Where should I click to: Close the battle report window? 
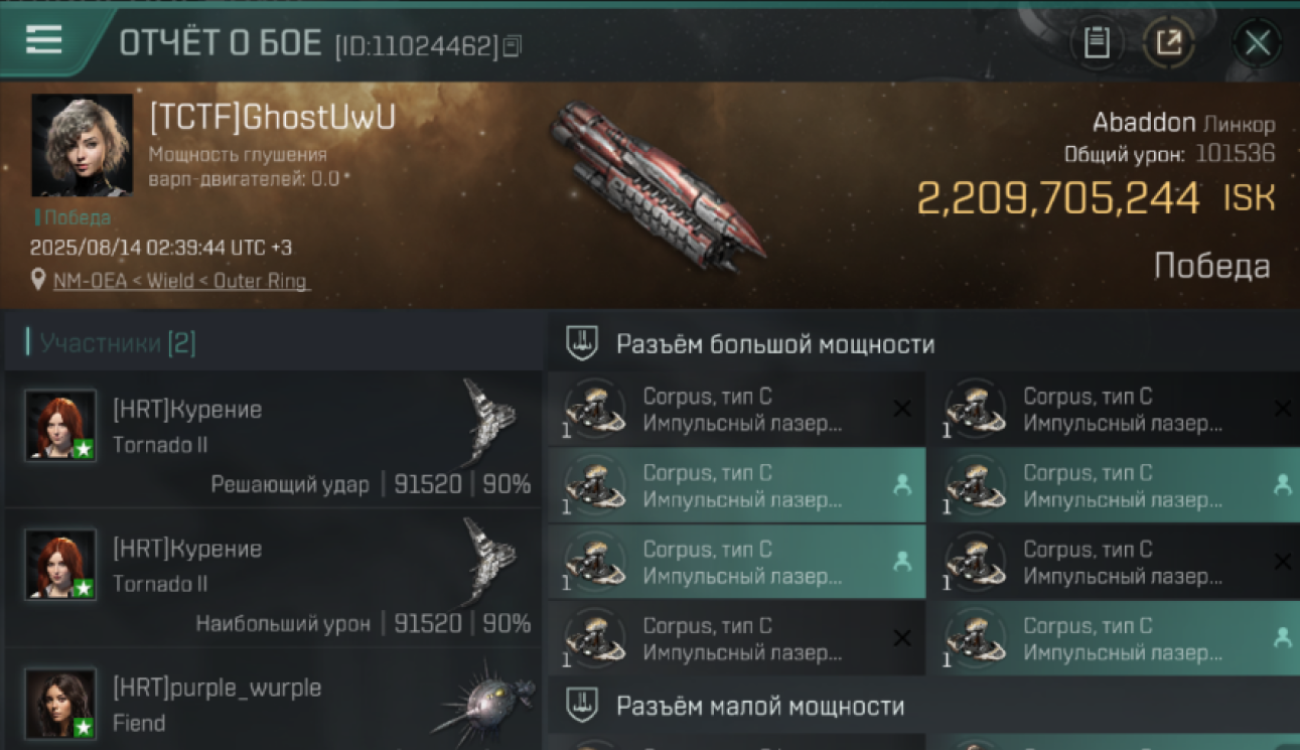[x=1257, y=43]
